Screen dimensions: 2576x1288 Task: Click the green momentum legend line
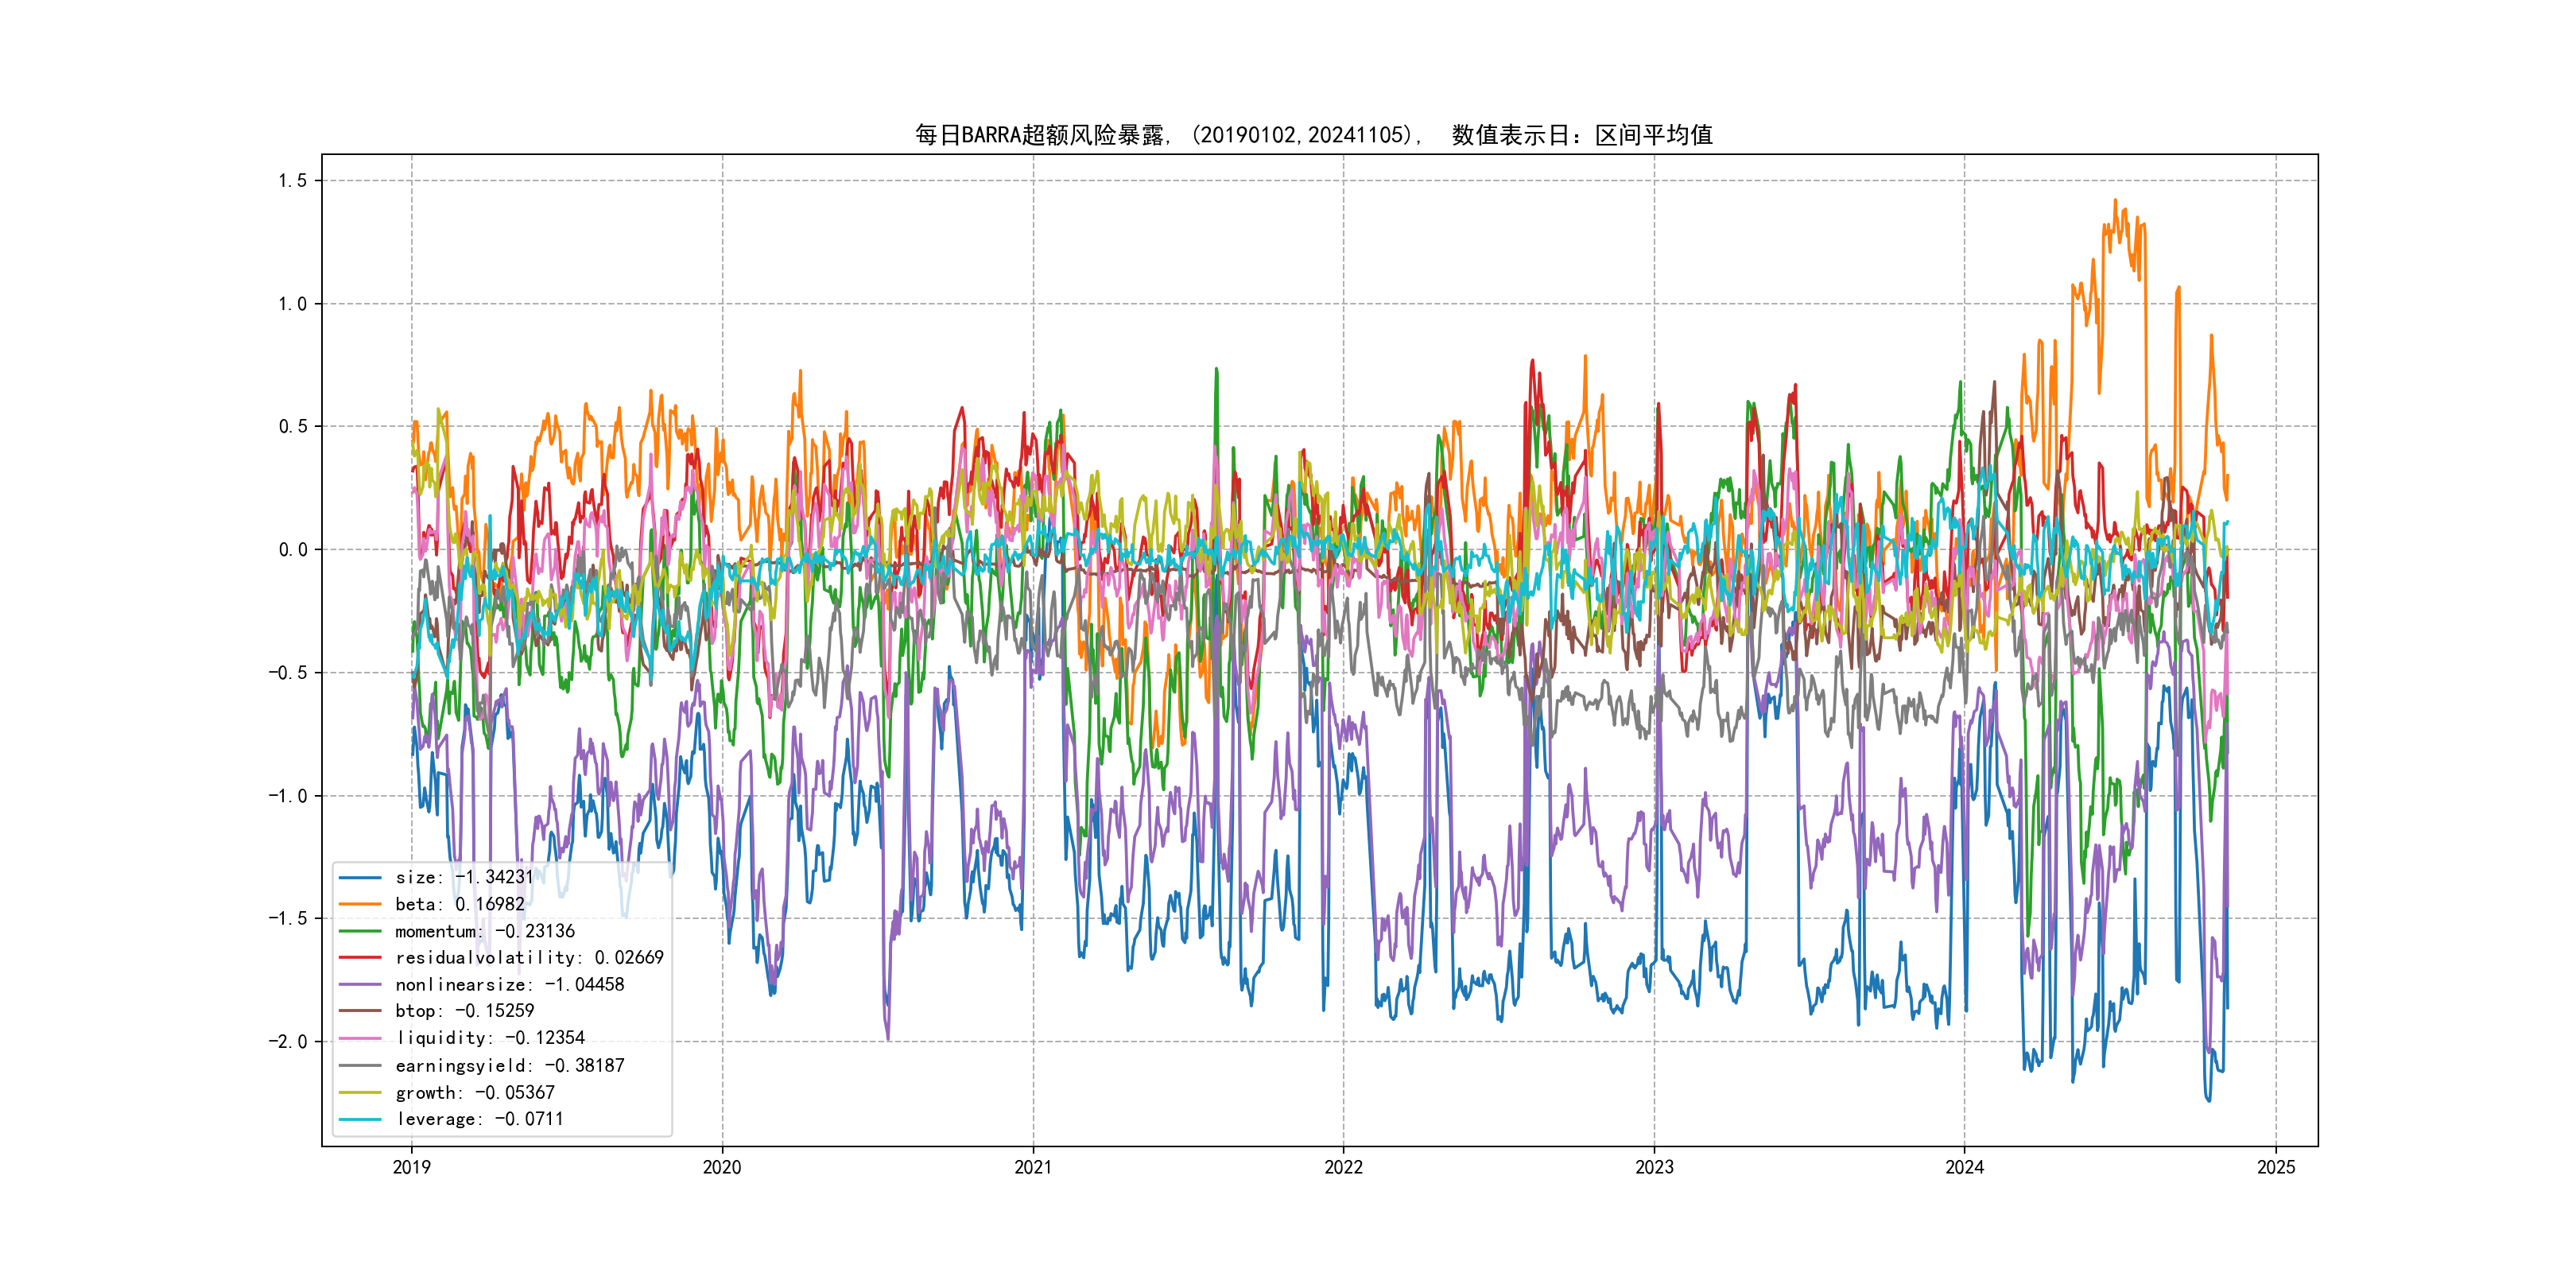360,931
